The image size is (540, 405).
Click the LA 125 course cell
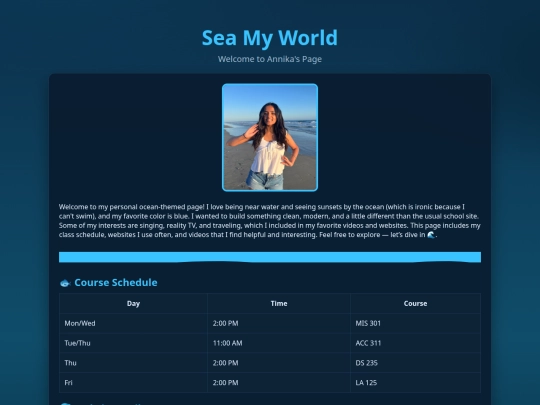pyautogui.click(x=415, y=383)
